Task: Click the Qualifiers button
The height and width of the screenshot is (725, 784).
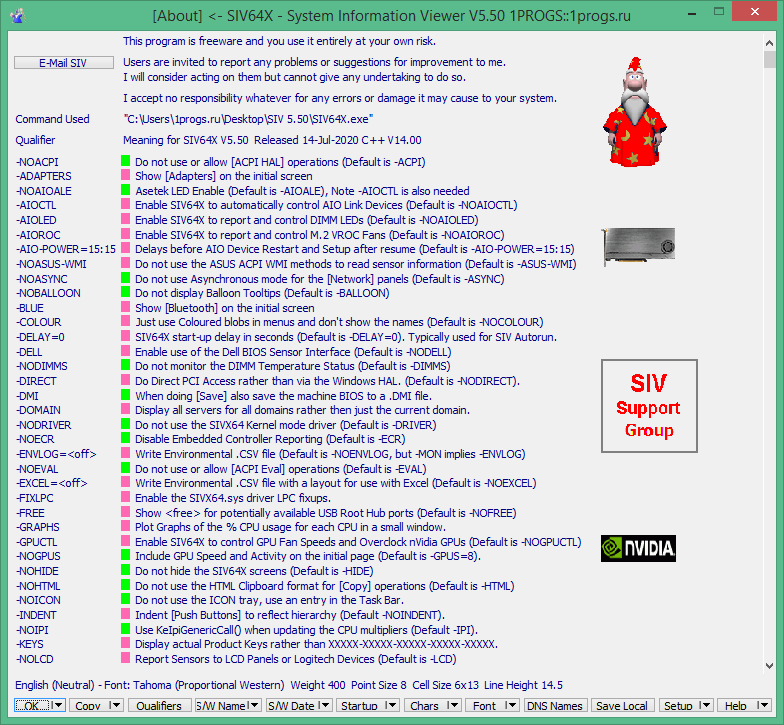Action: (x=159, y=706)
